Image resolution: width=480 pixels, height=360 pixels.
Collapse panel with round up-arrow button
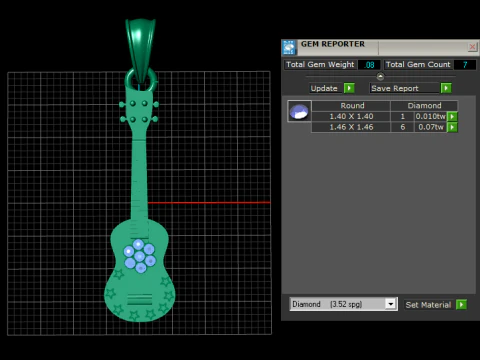click(x=380, y=77)
